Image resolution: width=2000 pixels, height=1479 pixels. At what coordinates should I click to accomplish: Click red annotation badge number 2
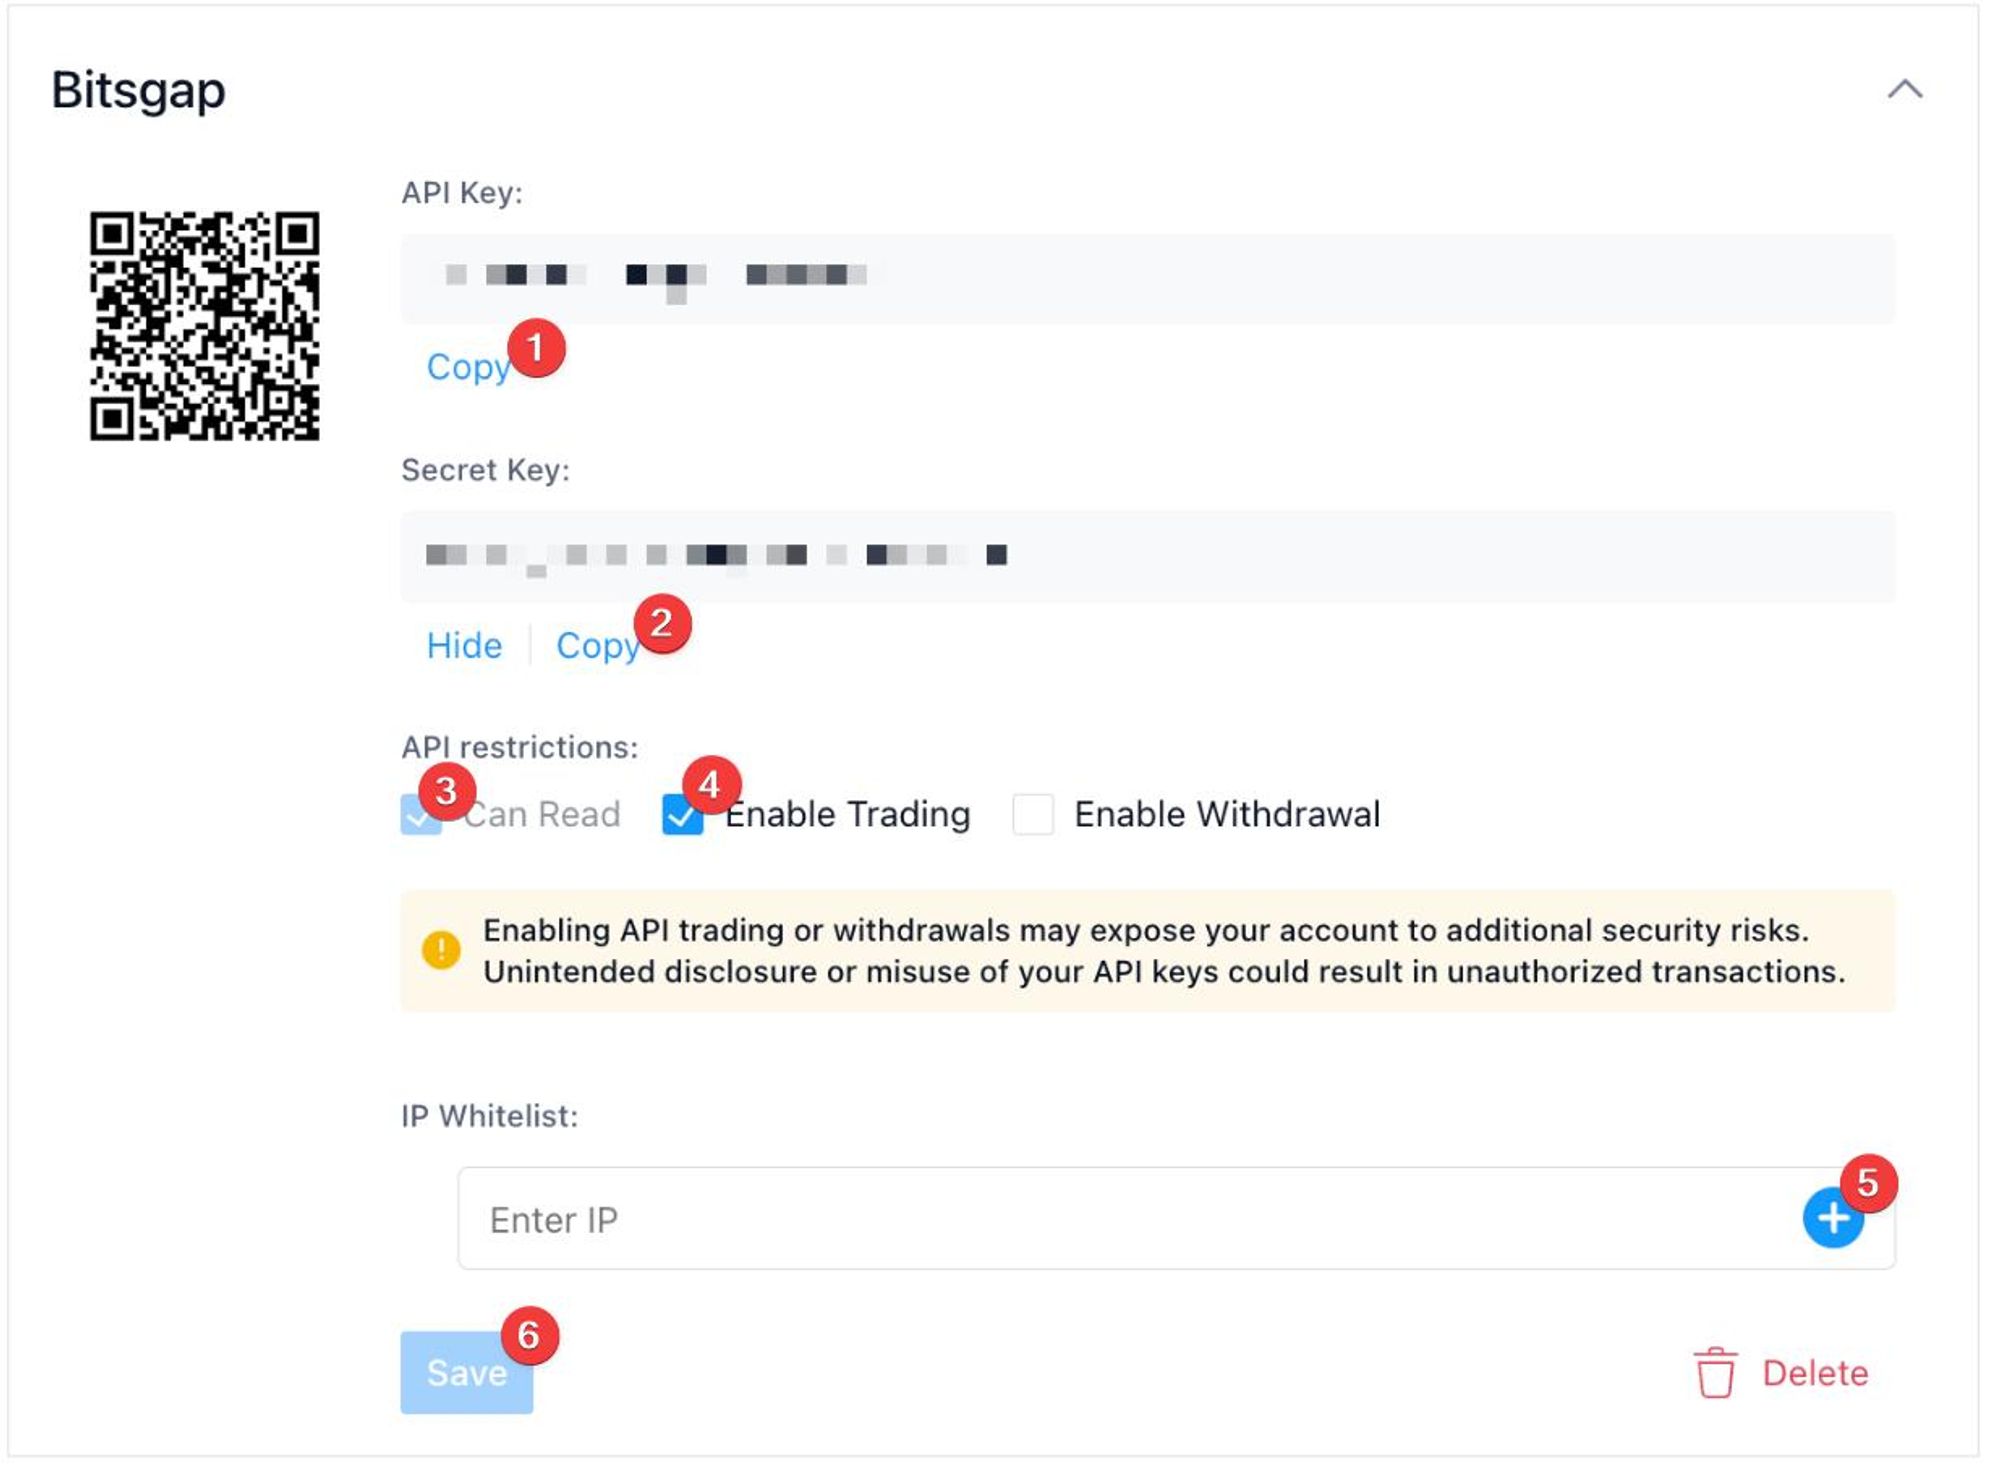662,624
